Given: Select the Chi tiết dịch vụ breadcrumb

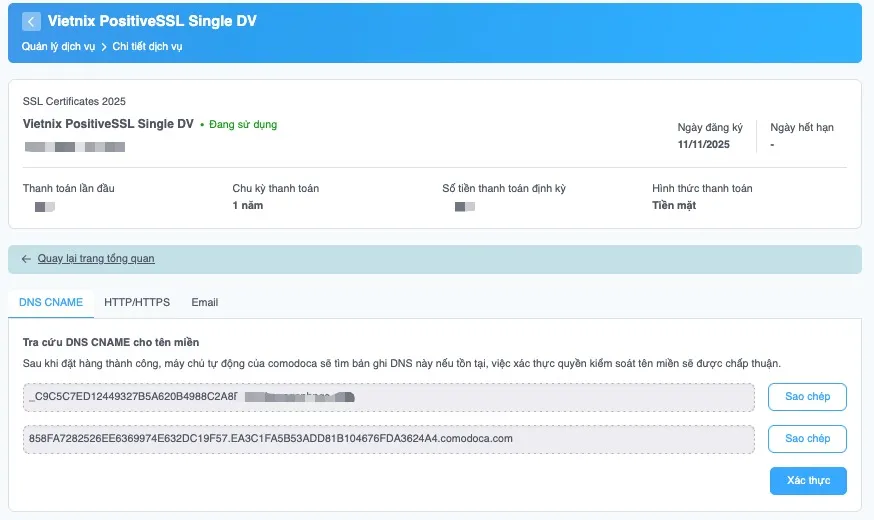Looking at the screenshot, I should pyautogui.click(x=147, y=46).
